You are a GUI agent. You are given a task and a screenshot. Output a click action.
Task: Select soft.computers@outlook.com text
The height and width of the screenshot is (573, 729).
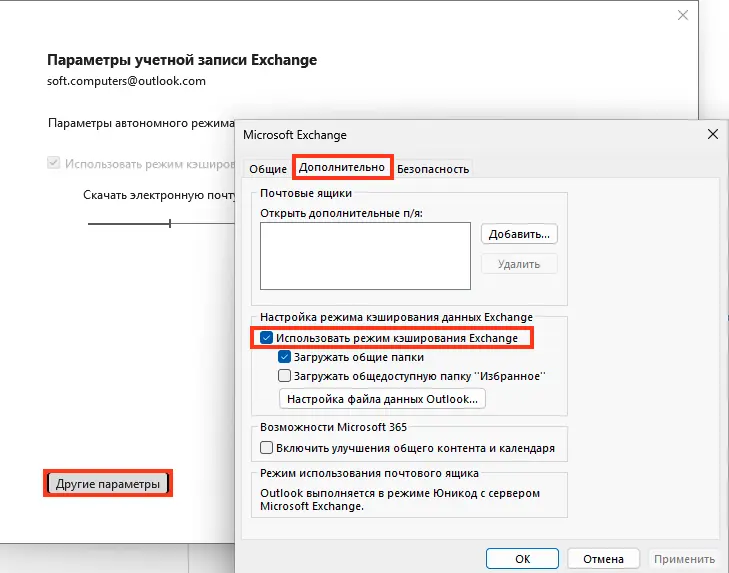126,81
